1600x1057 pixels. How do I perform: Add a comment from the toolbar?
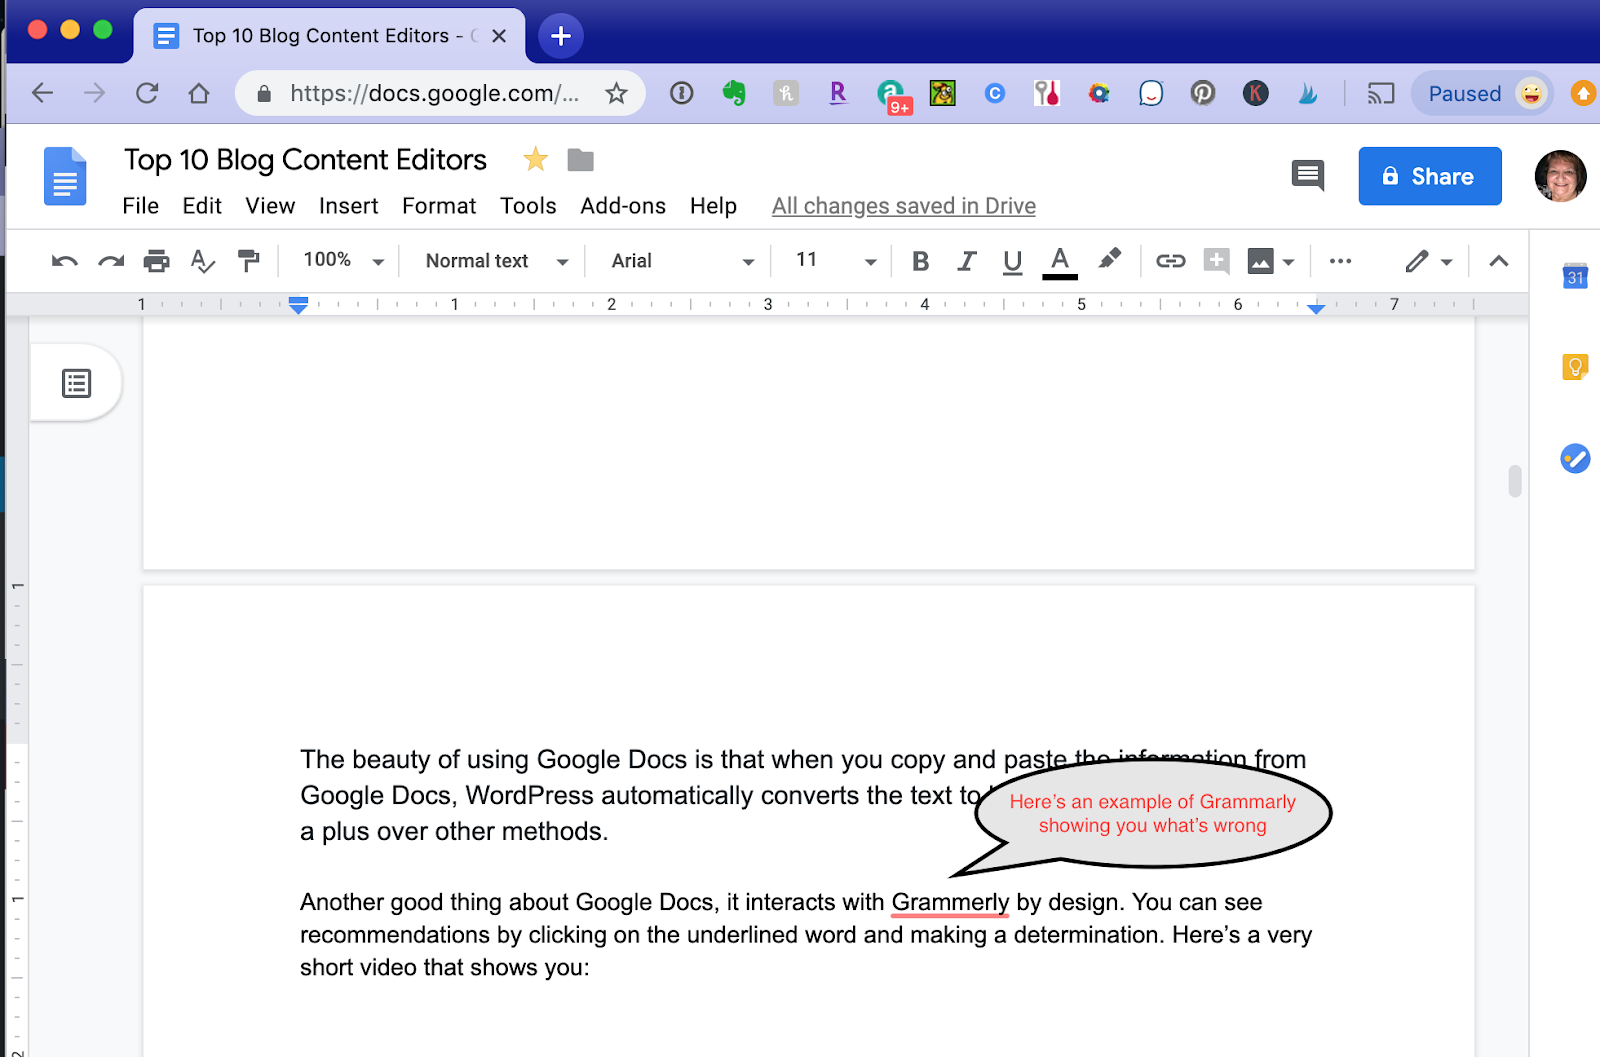pos(1216,261)
